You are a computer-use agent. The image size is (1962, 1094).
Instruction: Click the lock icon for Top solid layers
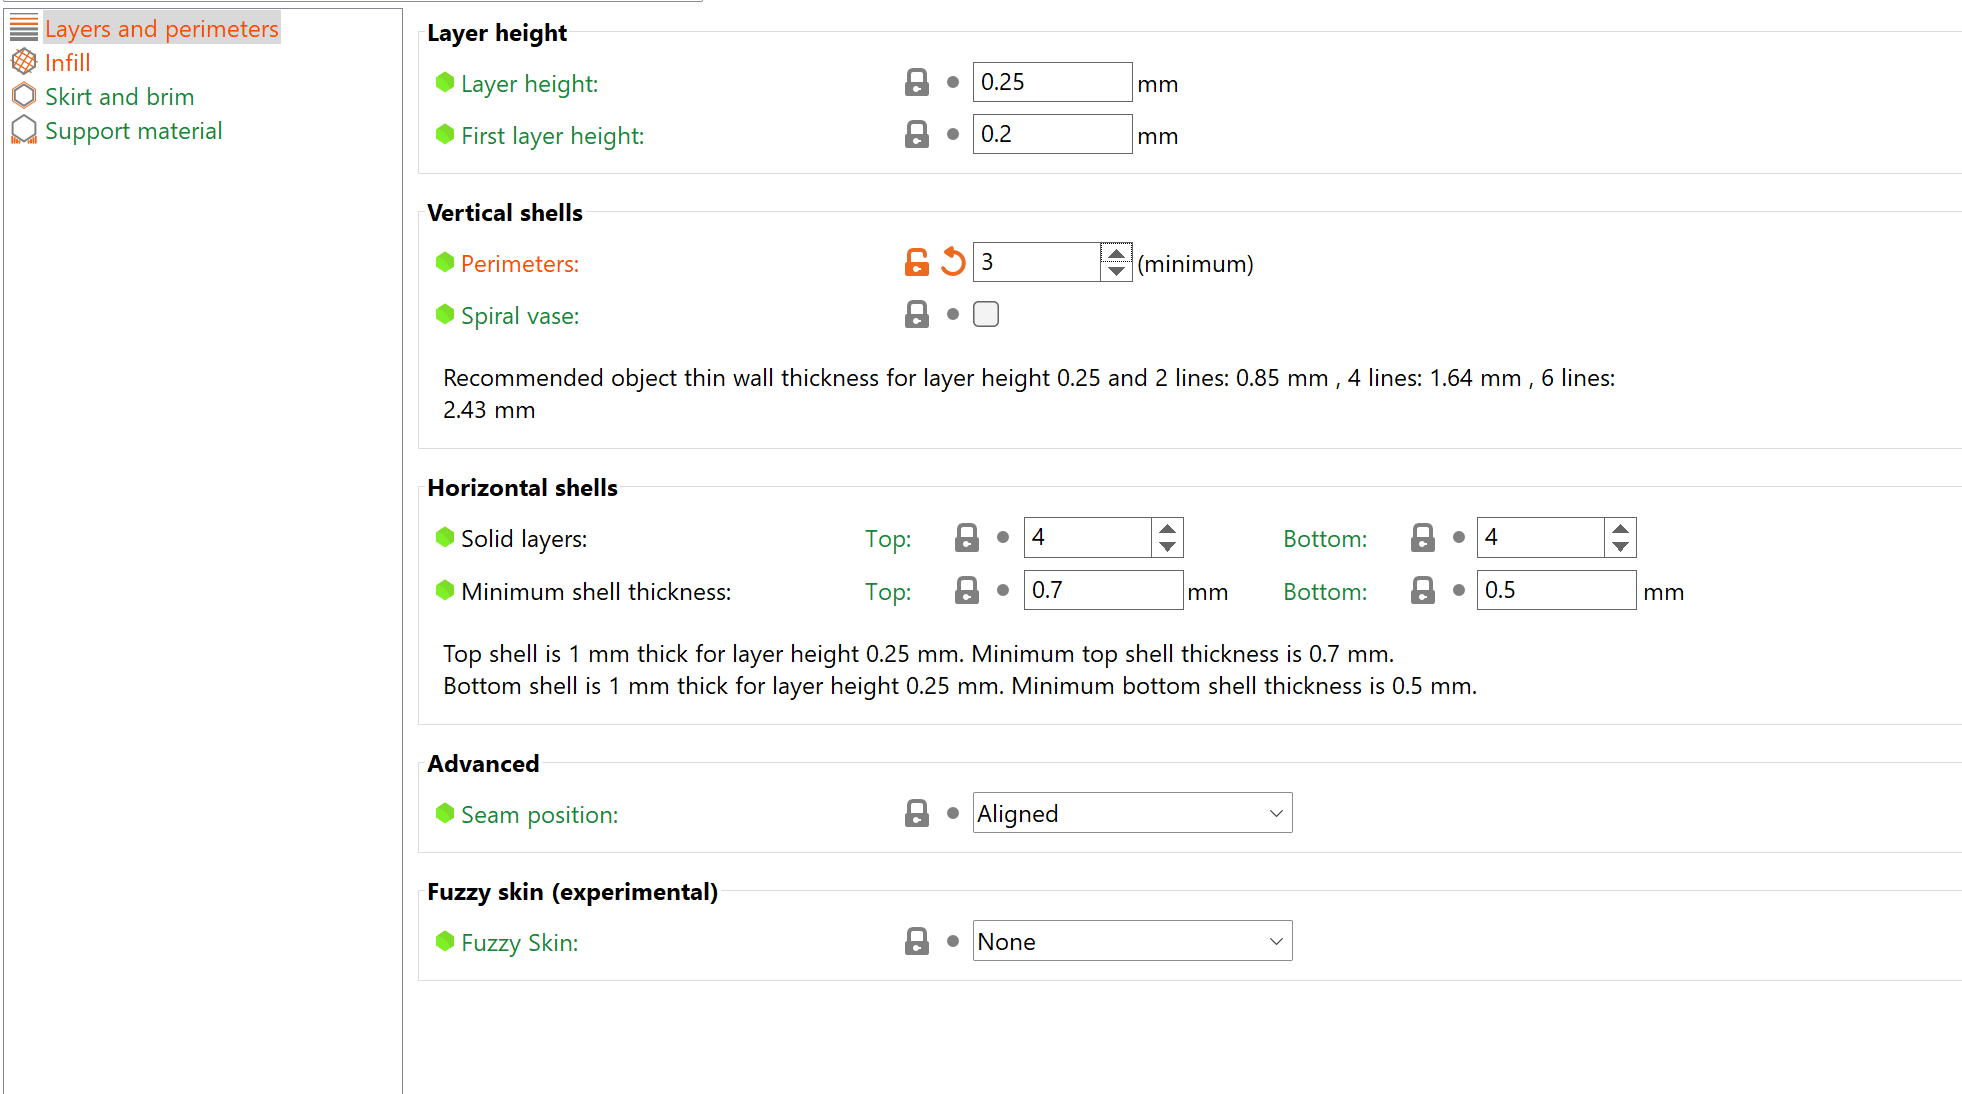(x=966, y=537)
